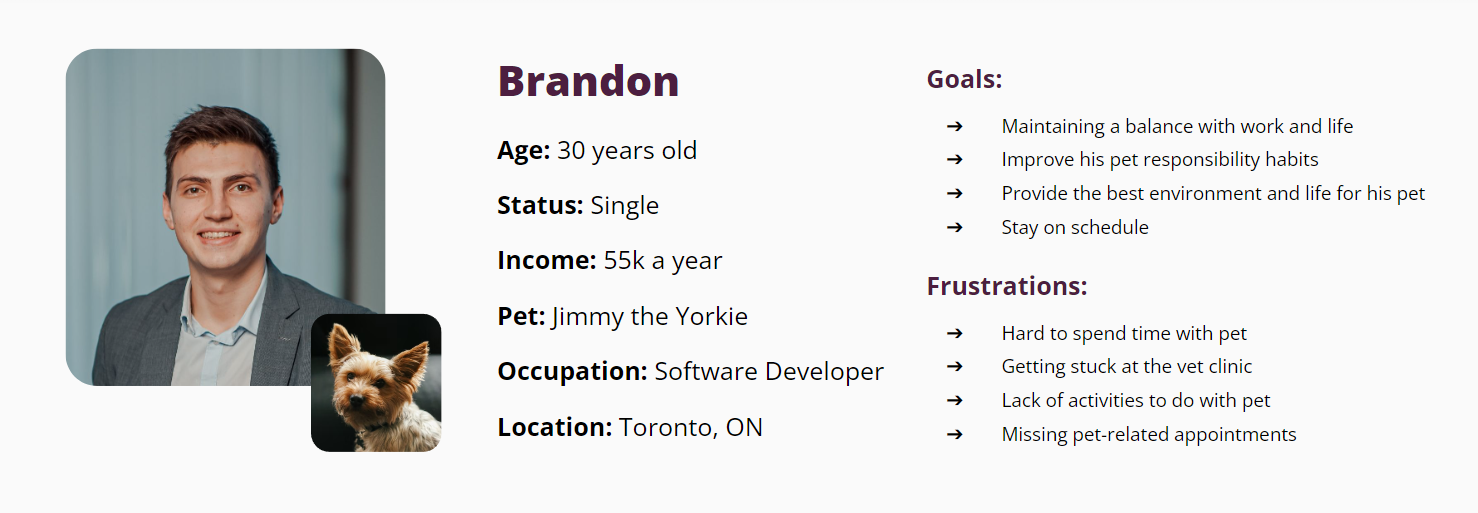The image size is (1478, 513).
Task: Click the Frustrations heading
Action: coord(1007,286)
